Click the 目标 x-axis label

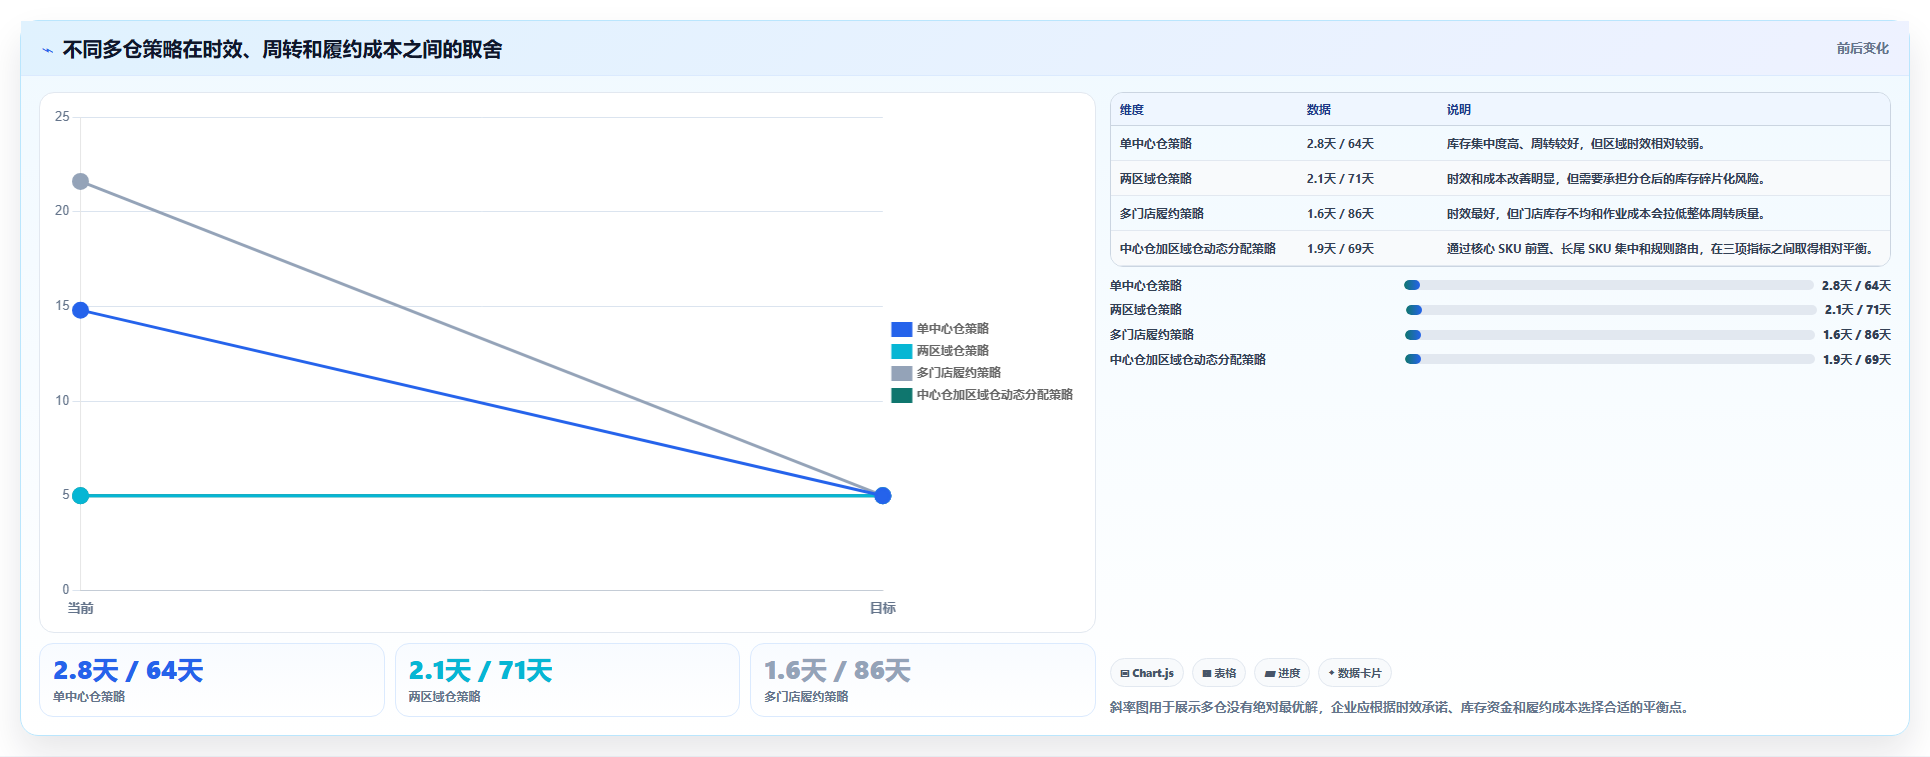[882, 608]
